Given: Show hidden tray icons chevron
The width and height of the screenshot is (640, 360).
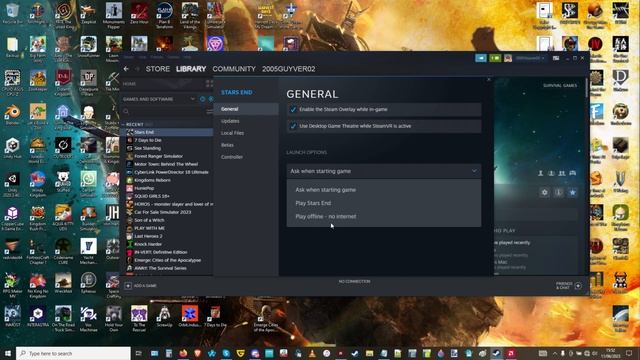Looking at the screenshot, I should pyautogui.click(x=555, y=353).
